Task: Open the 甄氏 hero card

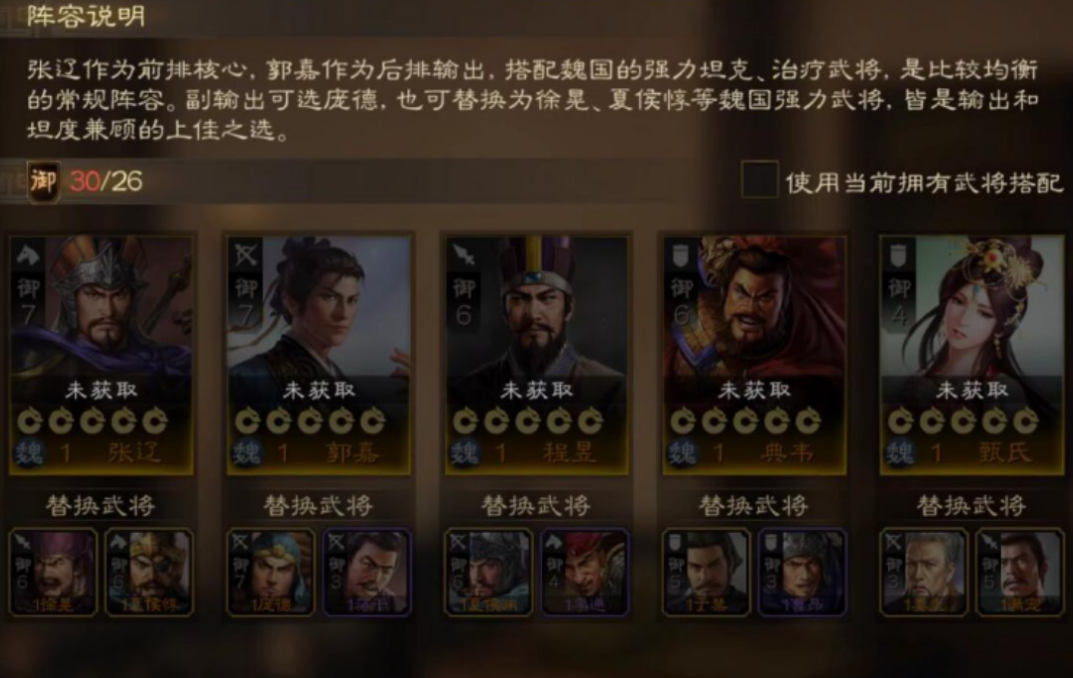Action: click(972, 355)
